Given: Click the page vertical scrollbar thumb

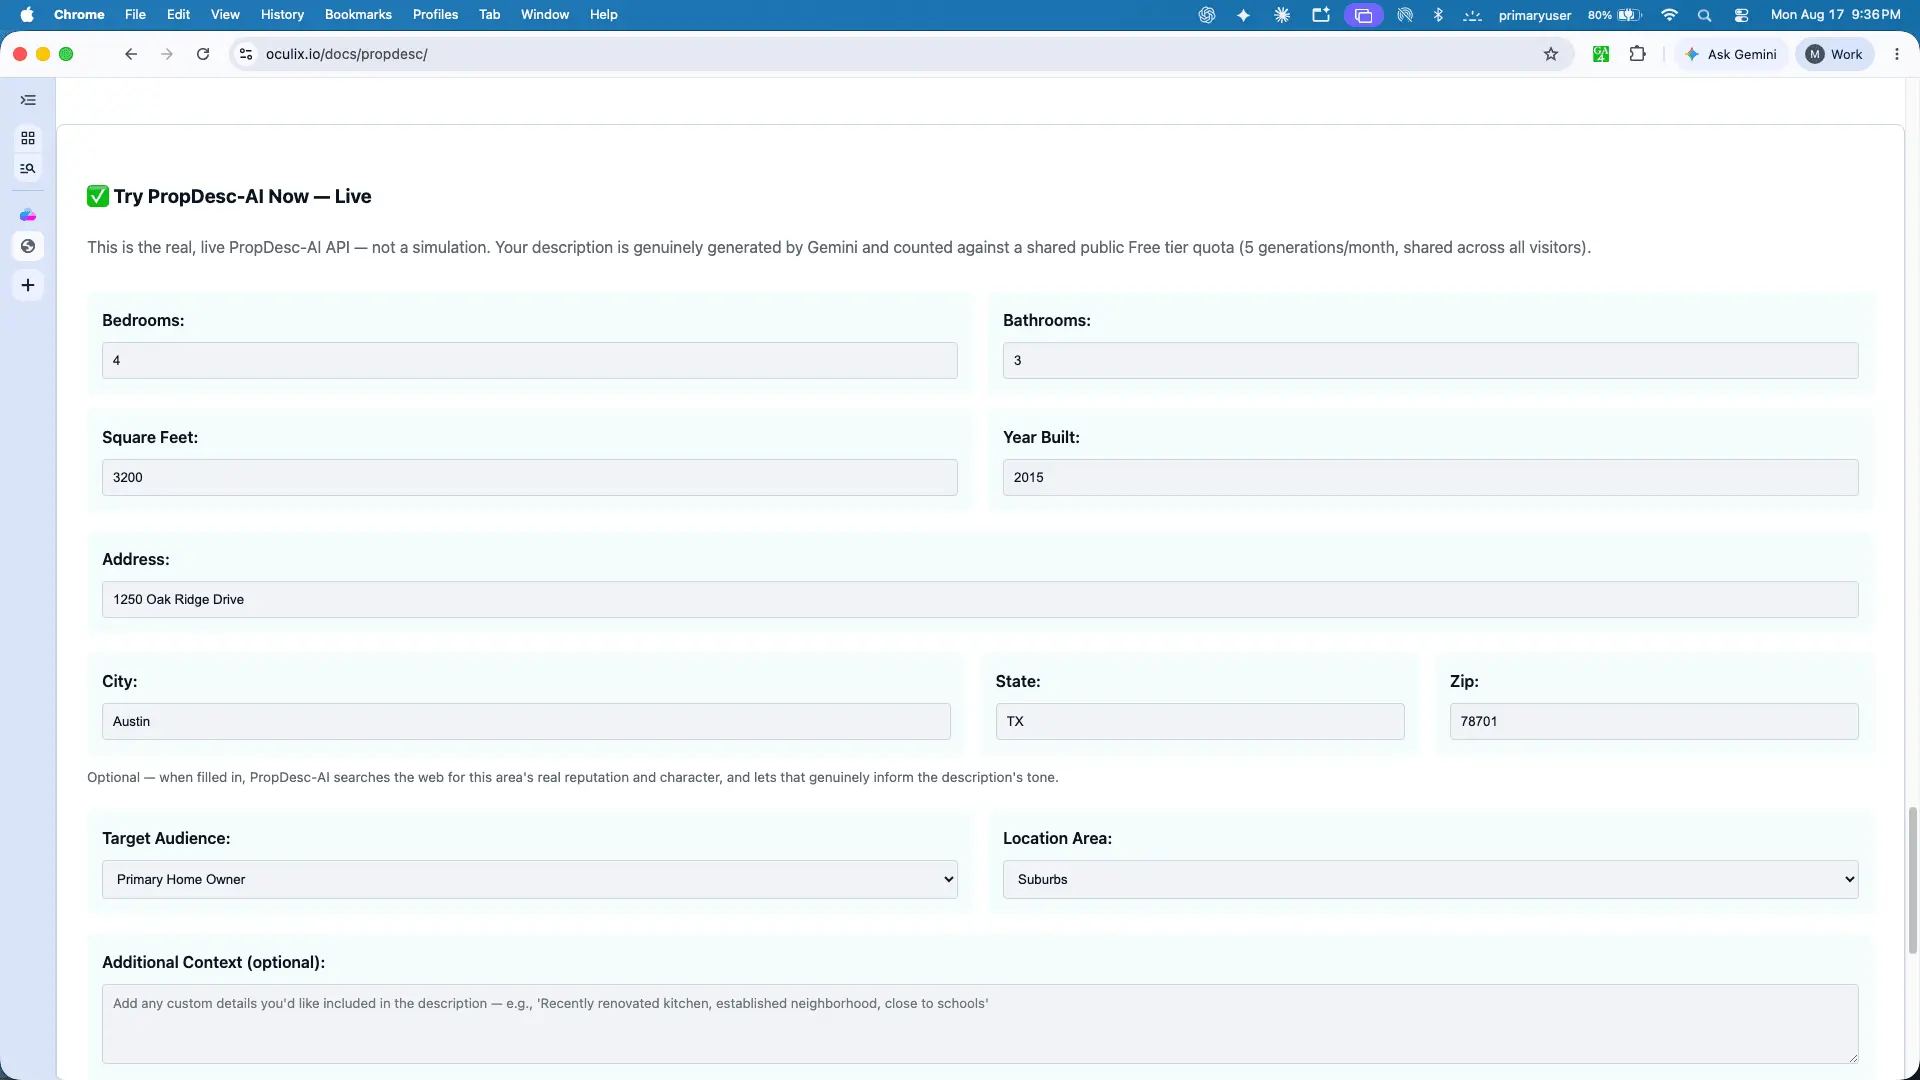Looking at the screenshot, I should 1913,880.
